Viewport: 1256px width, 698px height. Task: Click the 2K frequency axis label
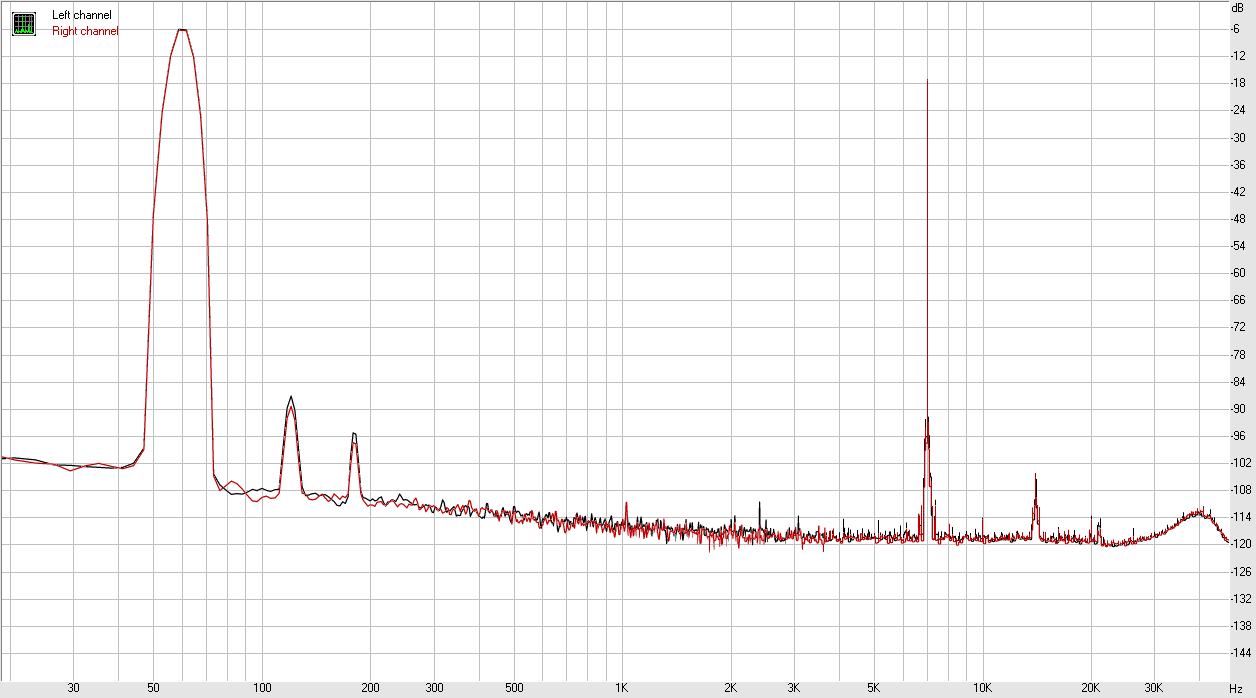730,688
